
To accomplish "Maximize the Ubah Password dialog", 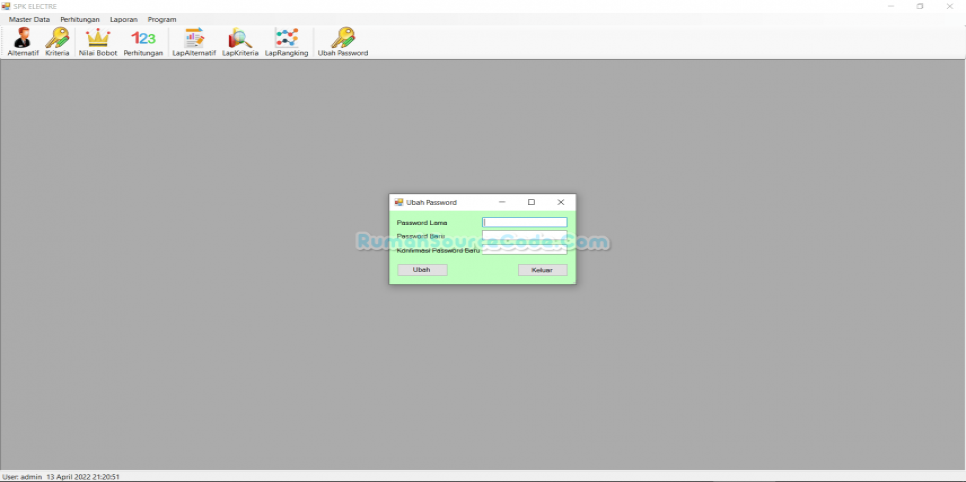I will (531, 202).
